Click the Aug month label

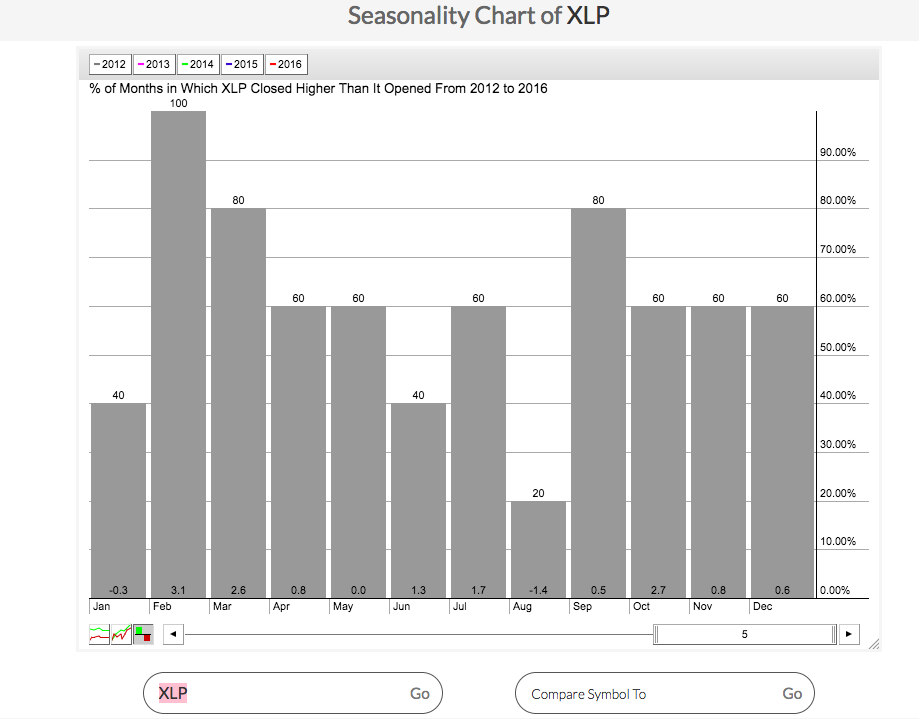(x=522, y=606)
